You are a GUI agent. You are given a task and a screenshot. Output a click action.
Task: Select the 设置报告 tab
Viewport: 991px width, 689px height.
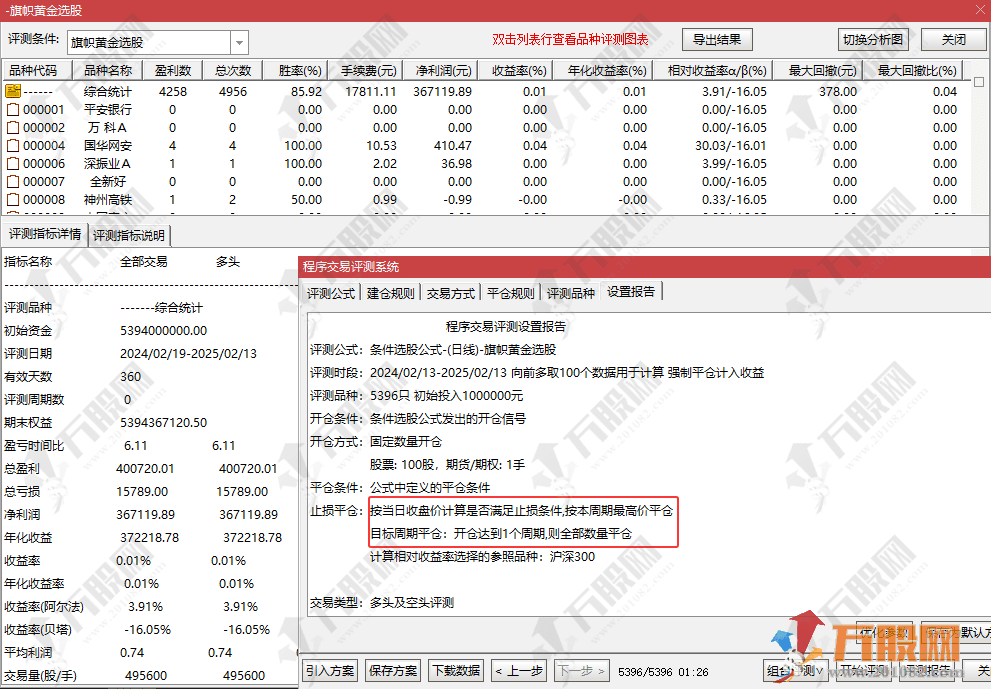pyautogui.click(x=631, y=291)
